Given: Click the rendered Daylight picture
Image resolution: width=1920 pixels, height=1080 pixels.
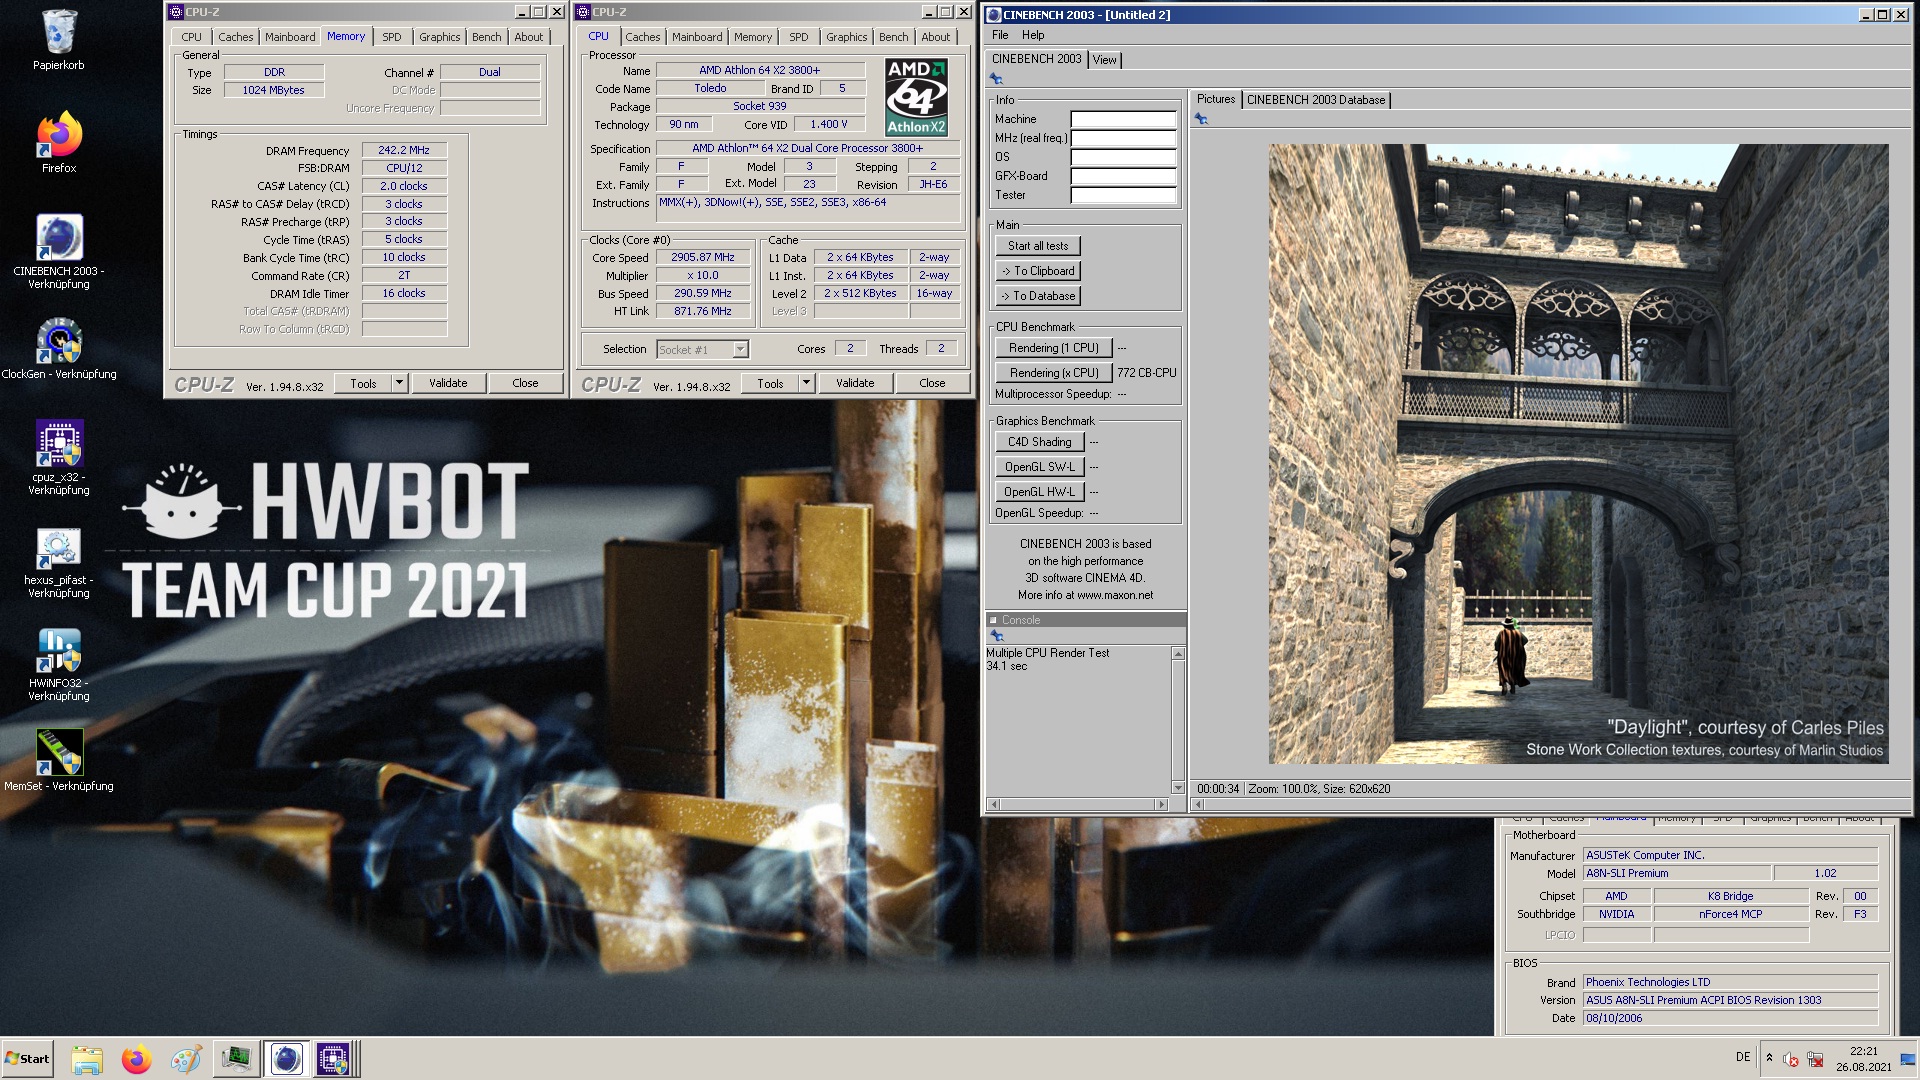Looking at the screenshot, I should tap(1578, 454).
